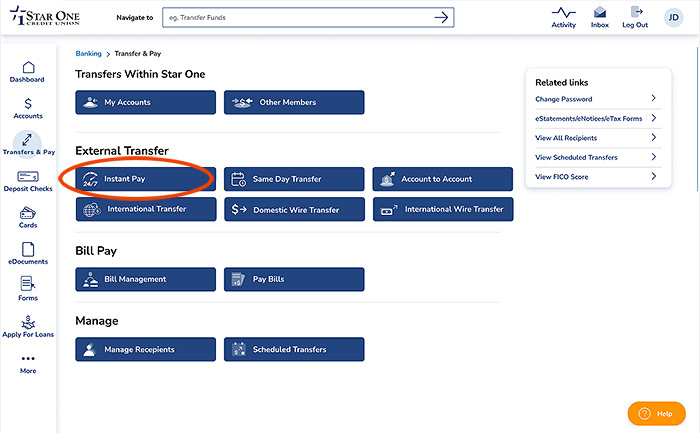
Task: Open JD profile avatar
Action: [x=674, y=18]
